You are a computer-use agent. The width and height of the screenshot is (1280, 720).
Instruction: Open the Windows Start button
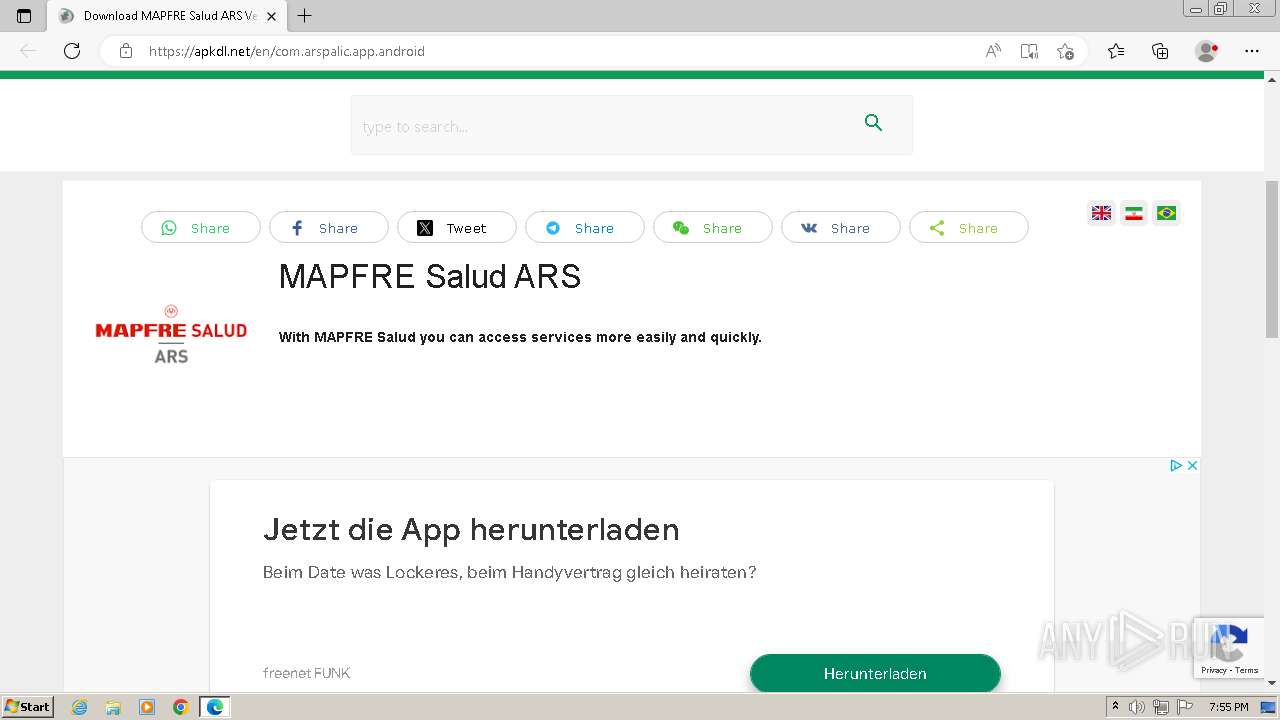(27, 707)
